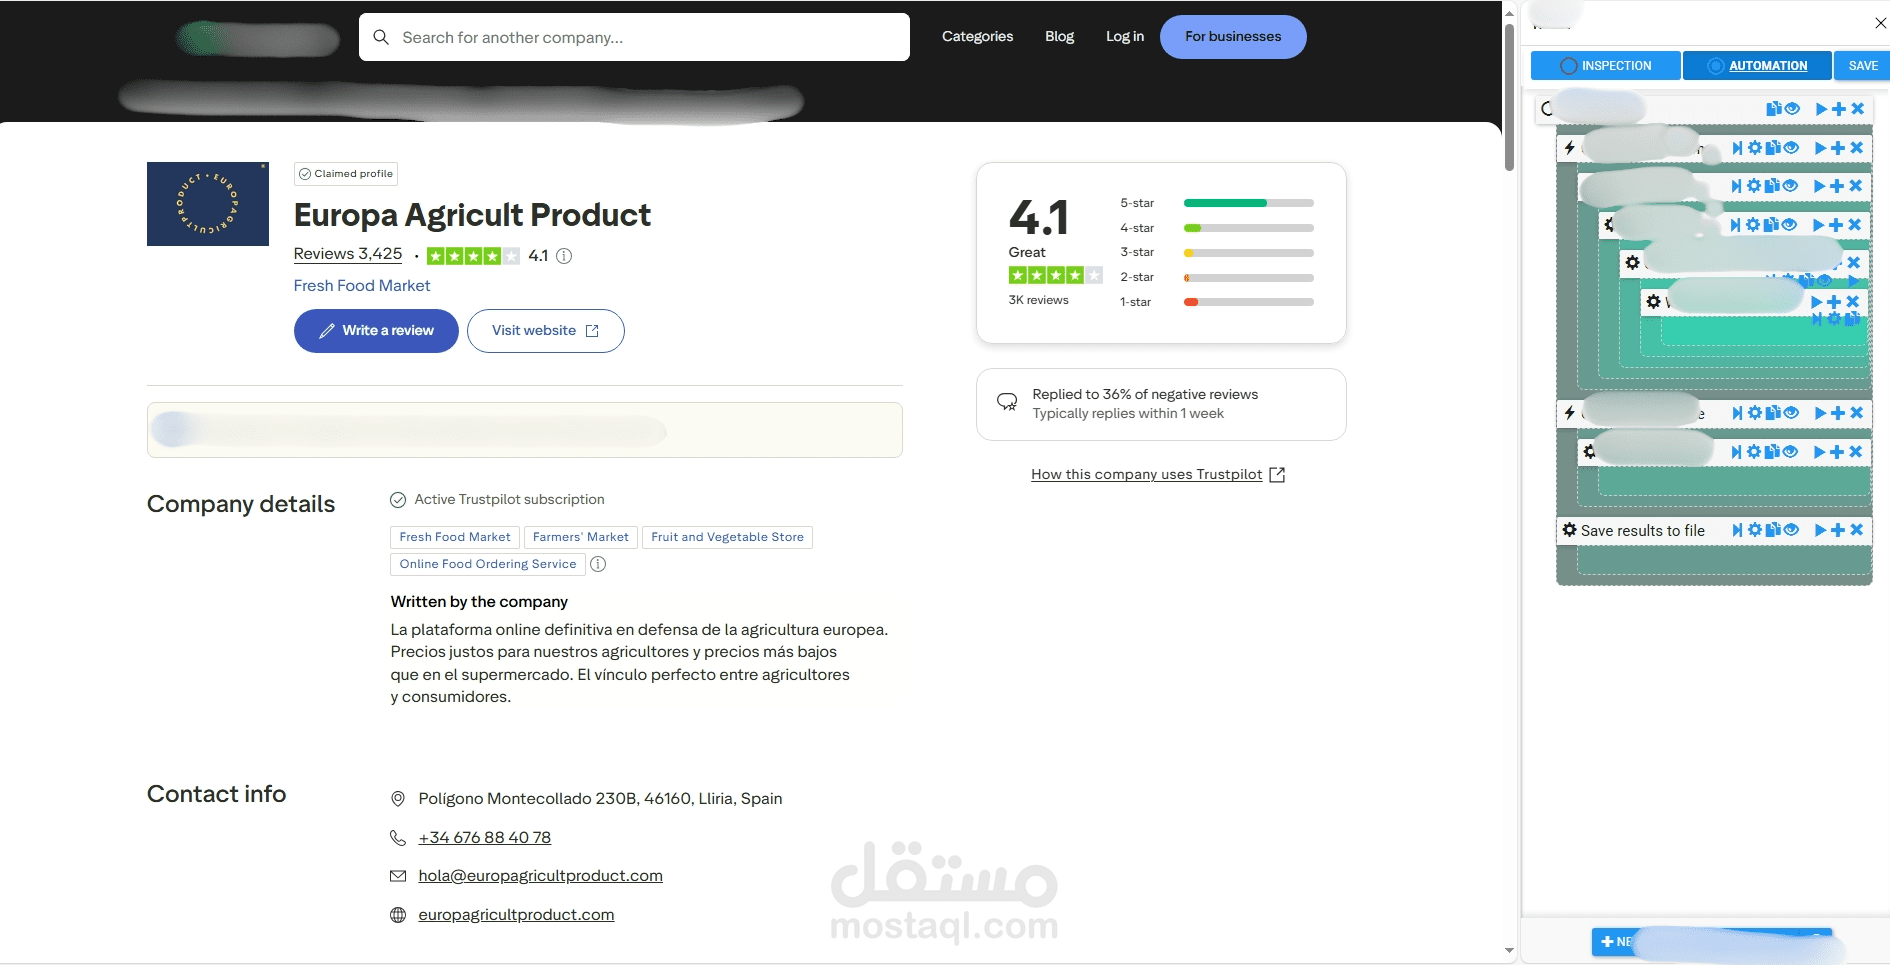Click the SAVE button in the automation panel
This screenshot has width=1890, height=965.
click(1862, 66)
